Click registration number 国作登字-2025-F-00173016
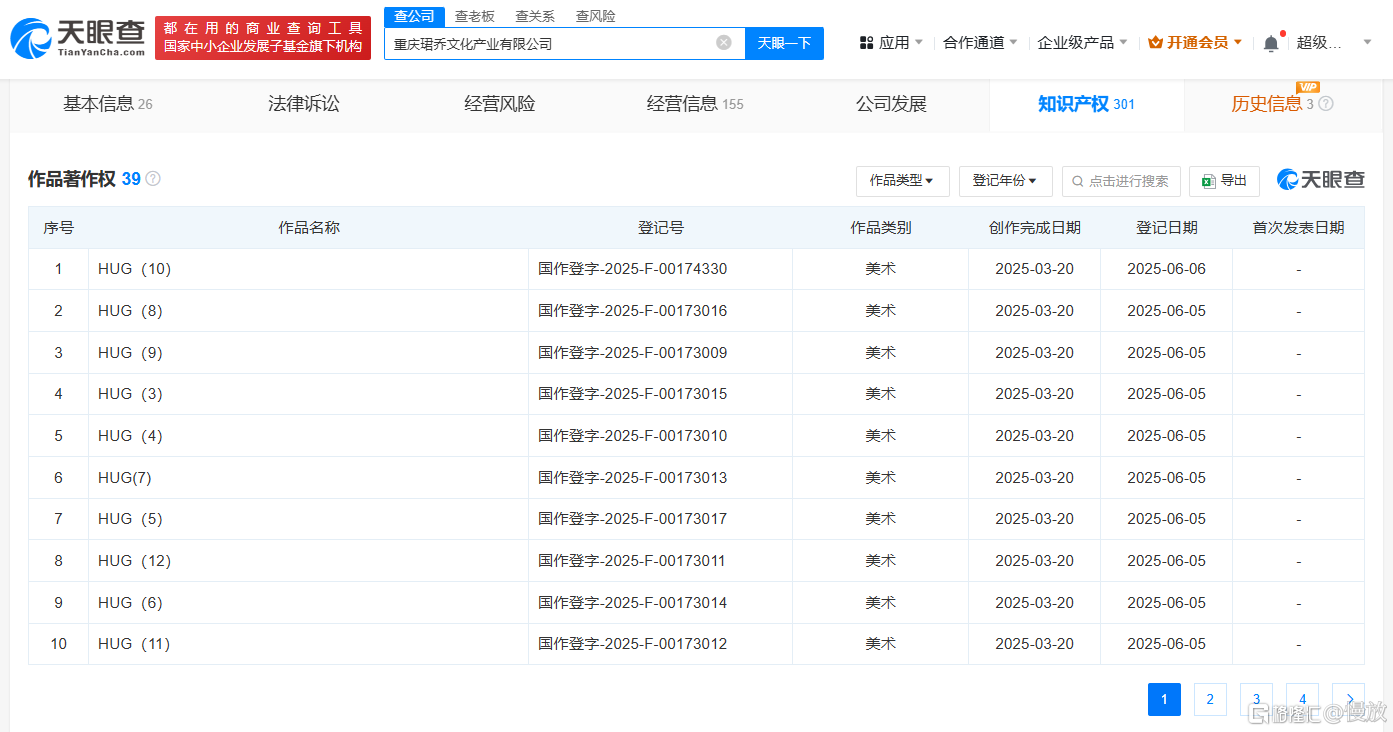This screenshot has width=1393, height=732. click(633, 311)
